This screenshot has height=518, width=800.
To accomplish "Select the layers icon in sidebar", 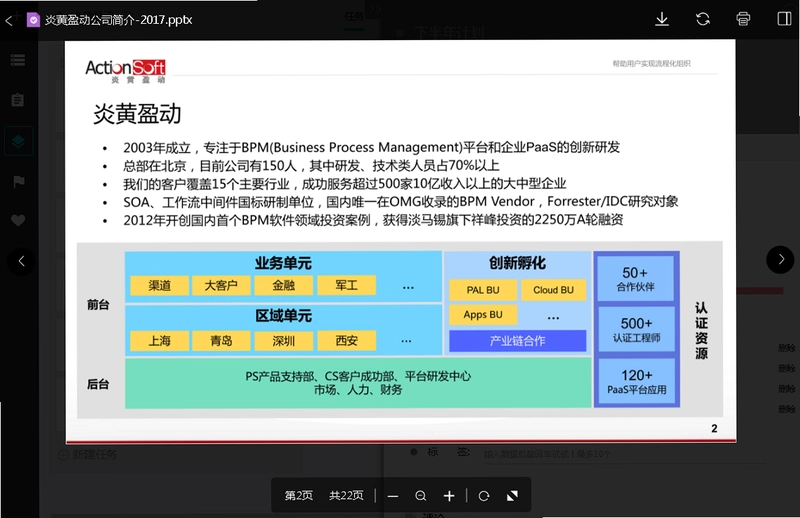I will 18,141.
